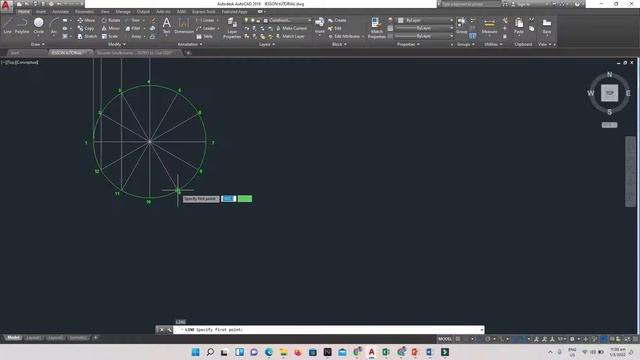Click the TOP face of ViewCube
Image resolution: width=640 pixels, height=360 pixels.
[609, 93]
